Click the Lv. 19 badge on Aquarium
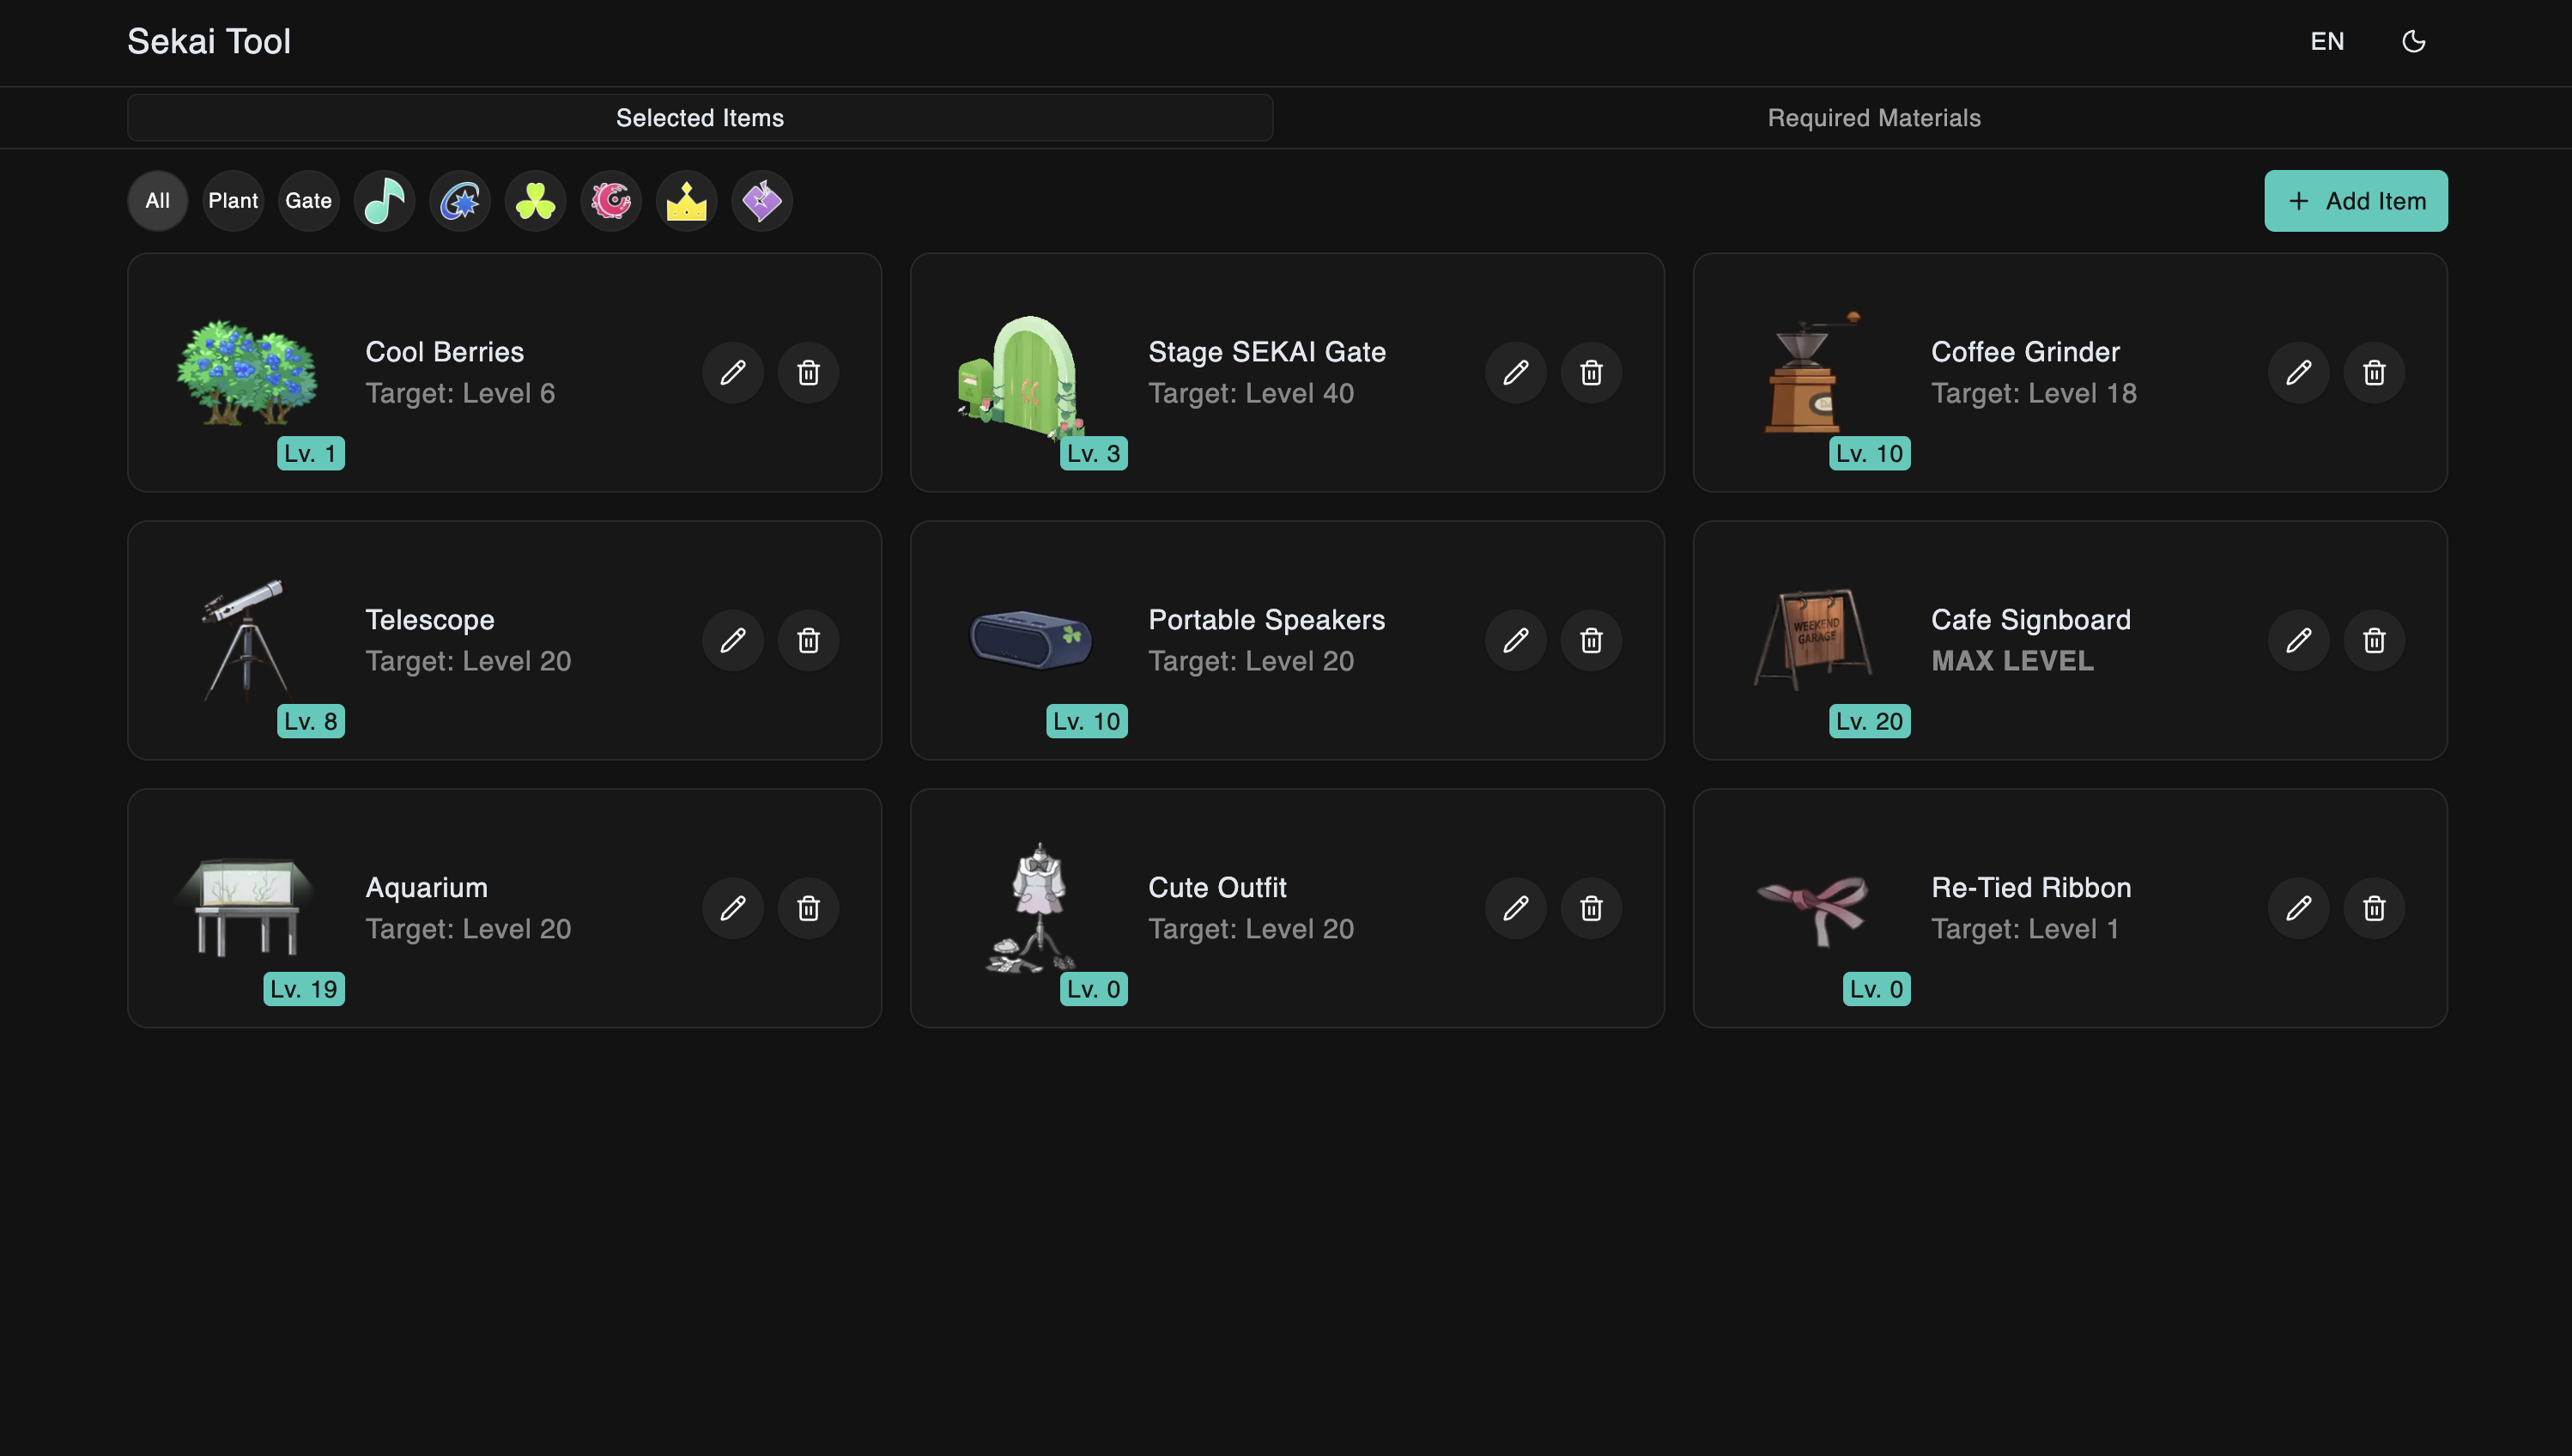Viewport: 2572px width, 1456px height. [304, 989]
